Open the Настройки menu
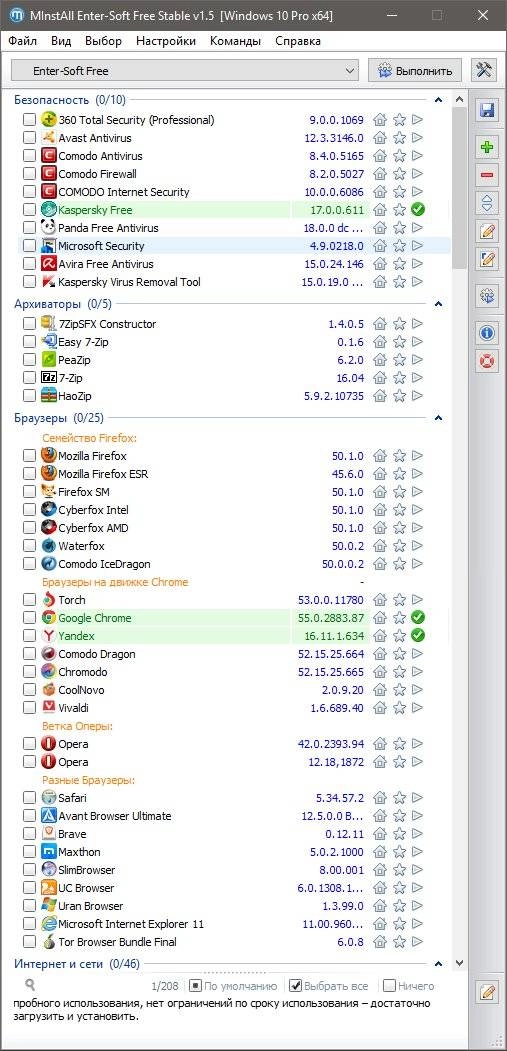Viewport: 507px width, 1051px height. (x=166, y=41)
